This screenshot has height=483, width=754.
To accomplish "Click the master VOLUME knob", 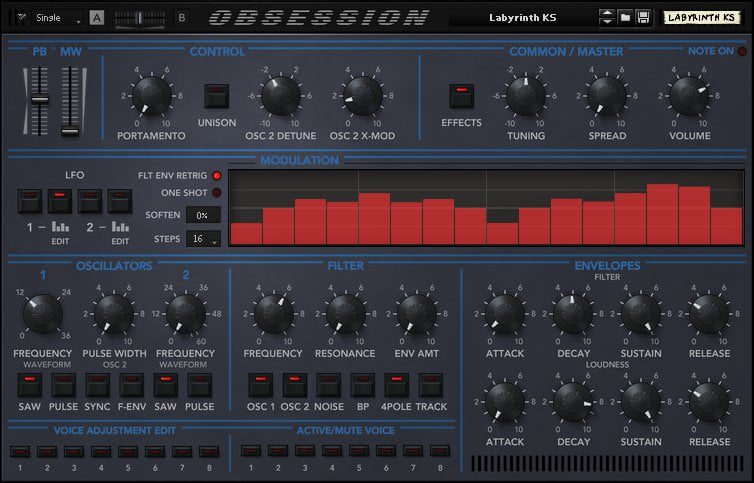I will [x=689, y=96].
